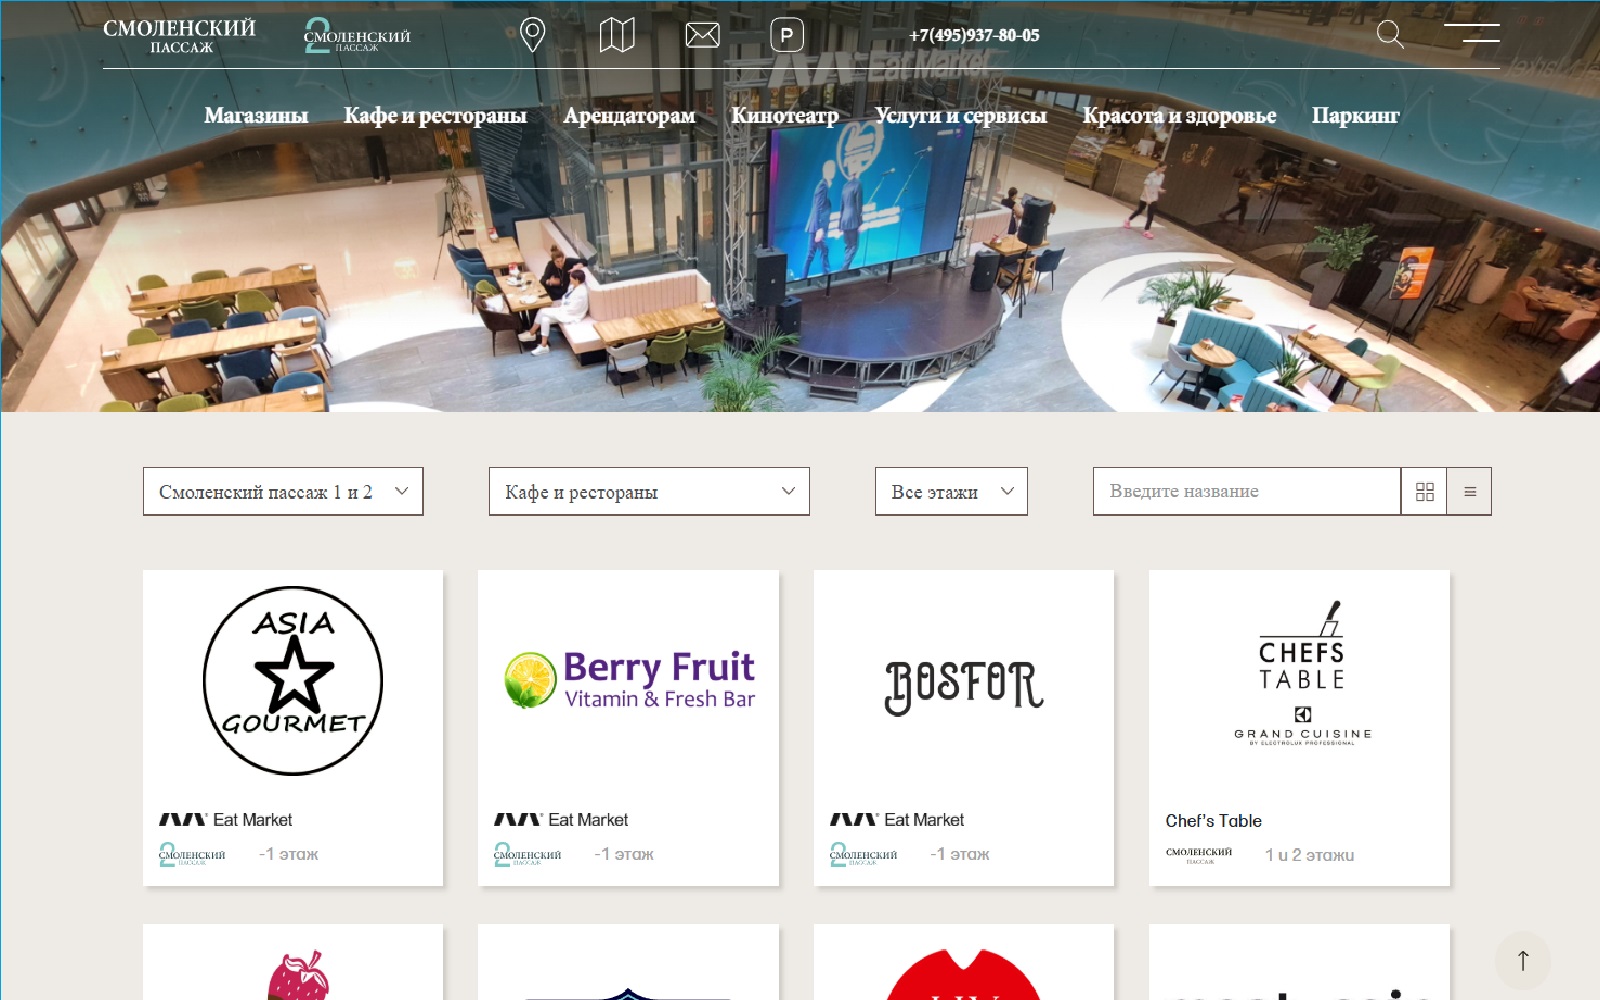Expand the Смоленский пассаж 1 и 2 dropdown
This screenshot has width=1600, height=1000.
(283, 491)
